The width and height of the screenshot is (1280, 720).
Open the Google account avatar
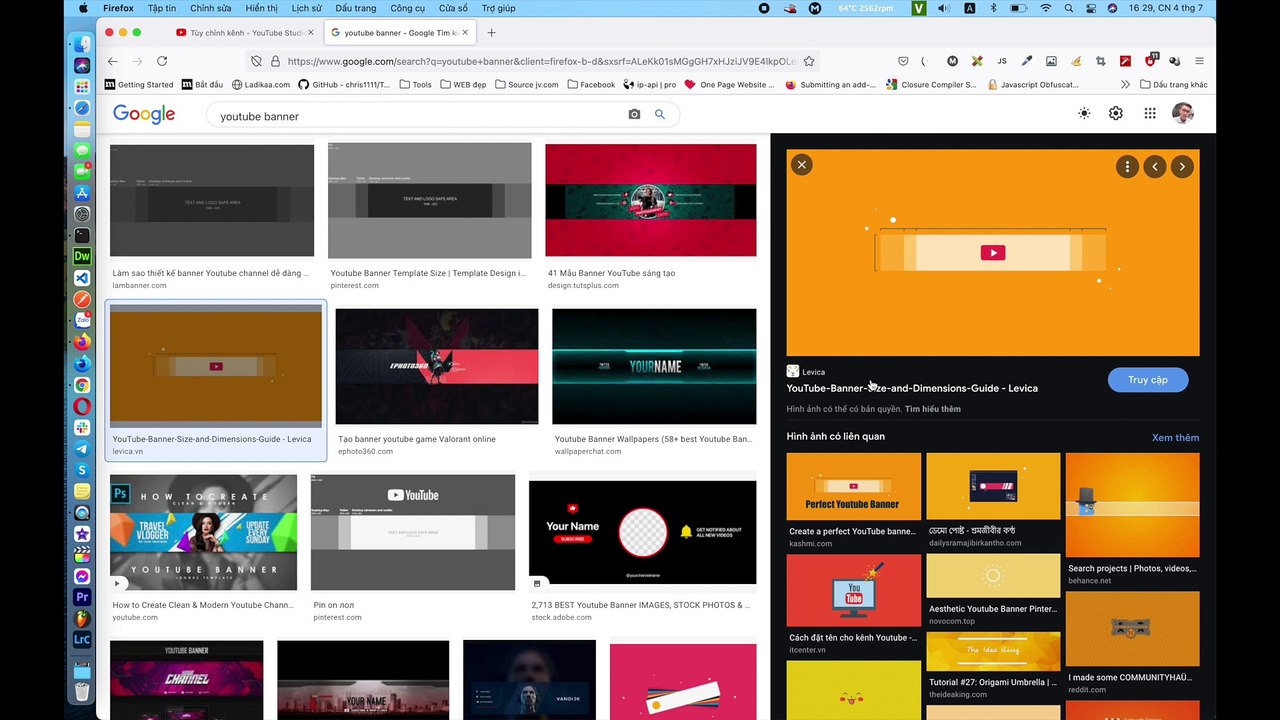coord(1183,114)
